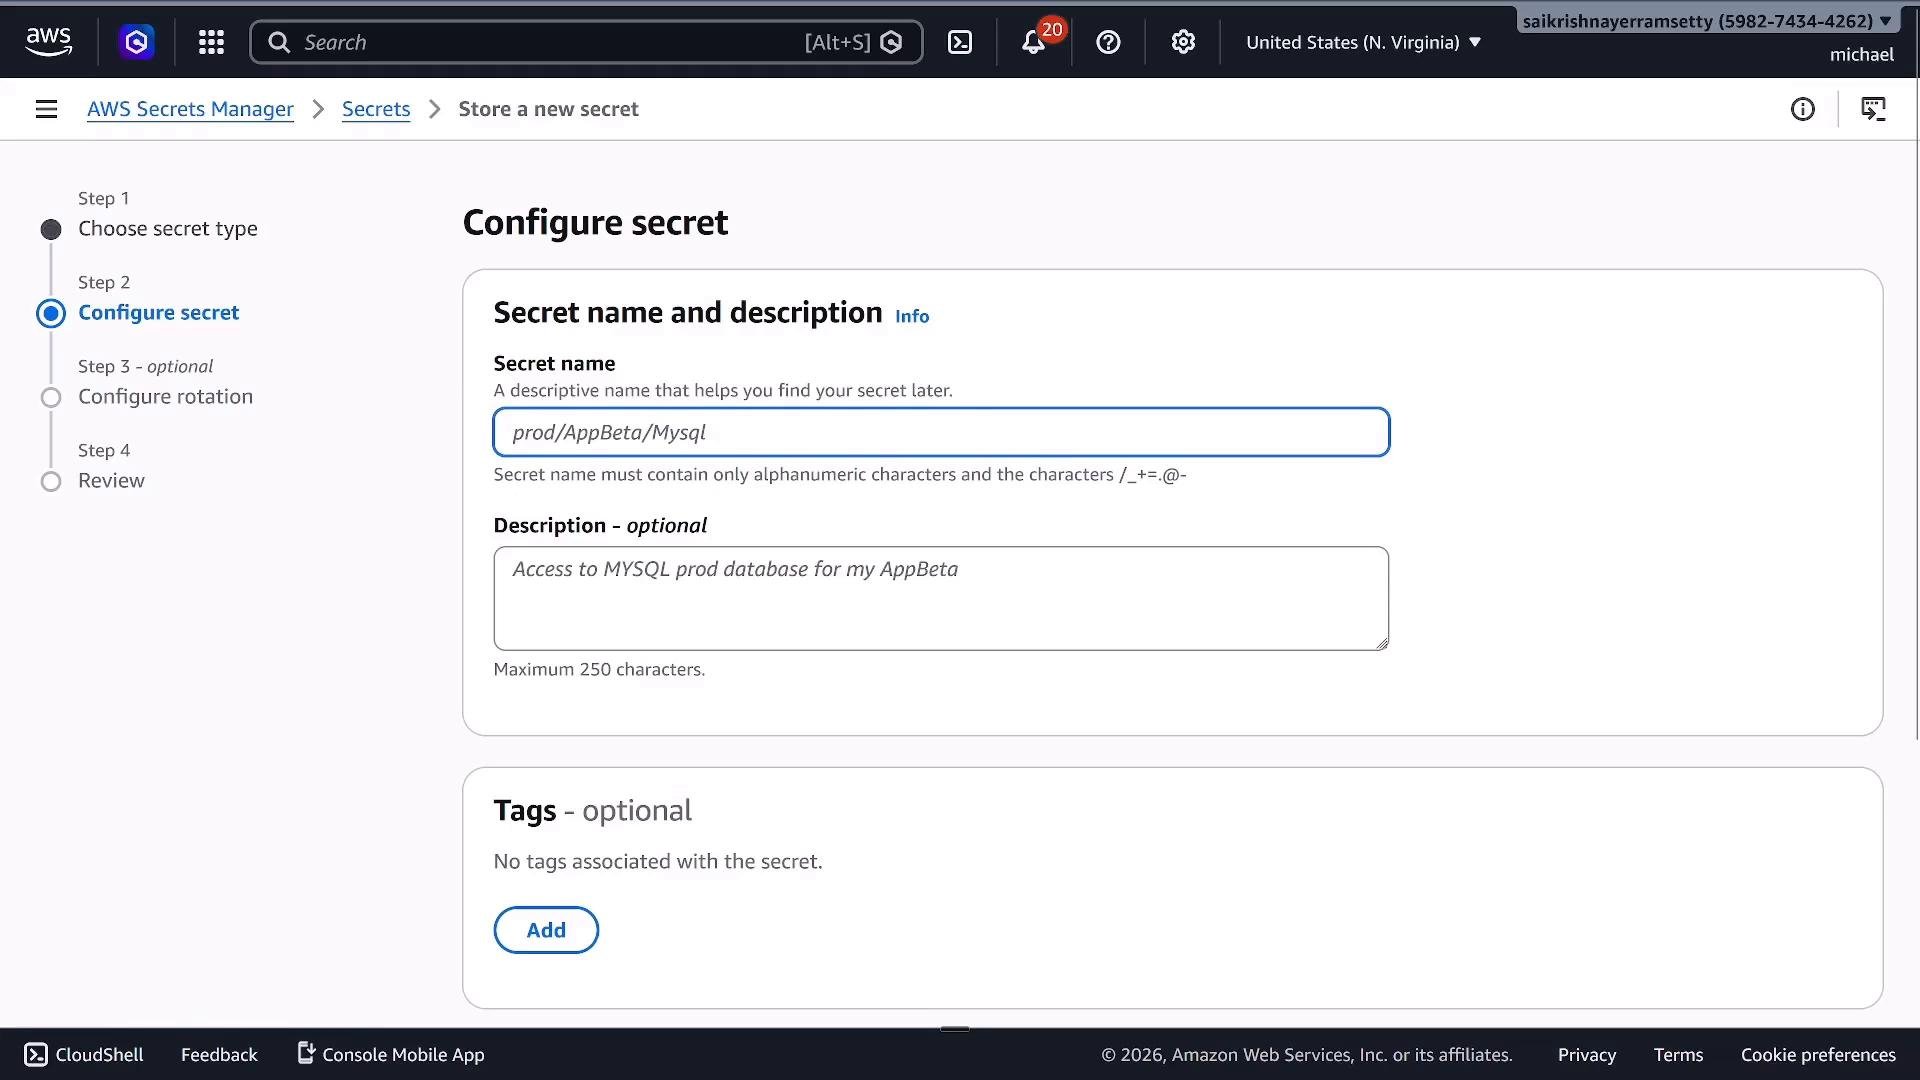Image resolution: width=1920 pixels, height=1080 pixels.
Task: Click the top Search services field
Action: click(586, 42)
